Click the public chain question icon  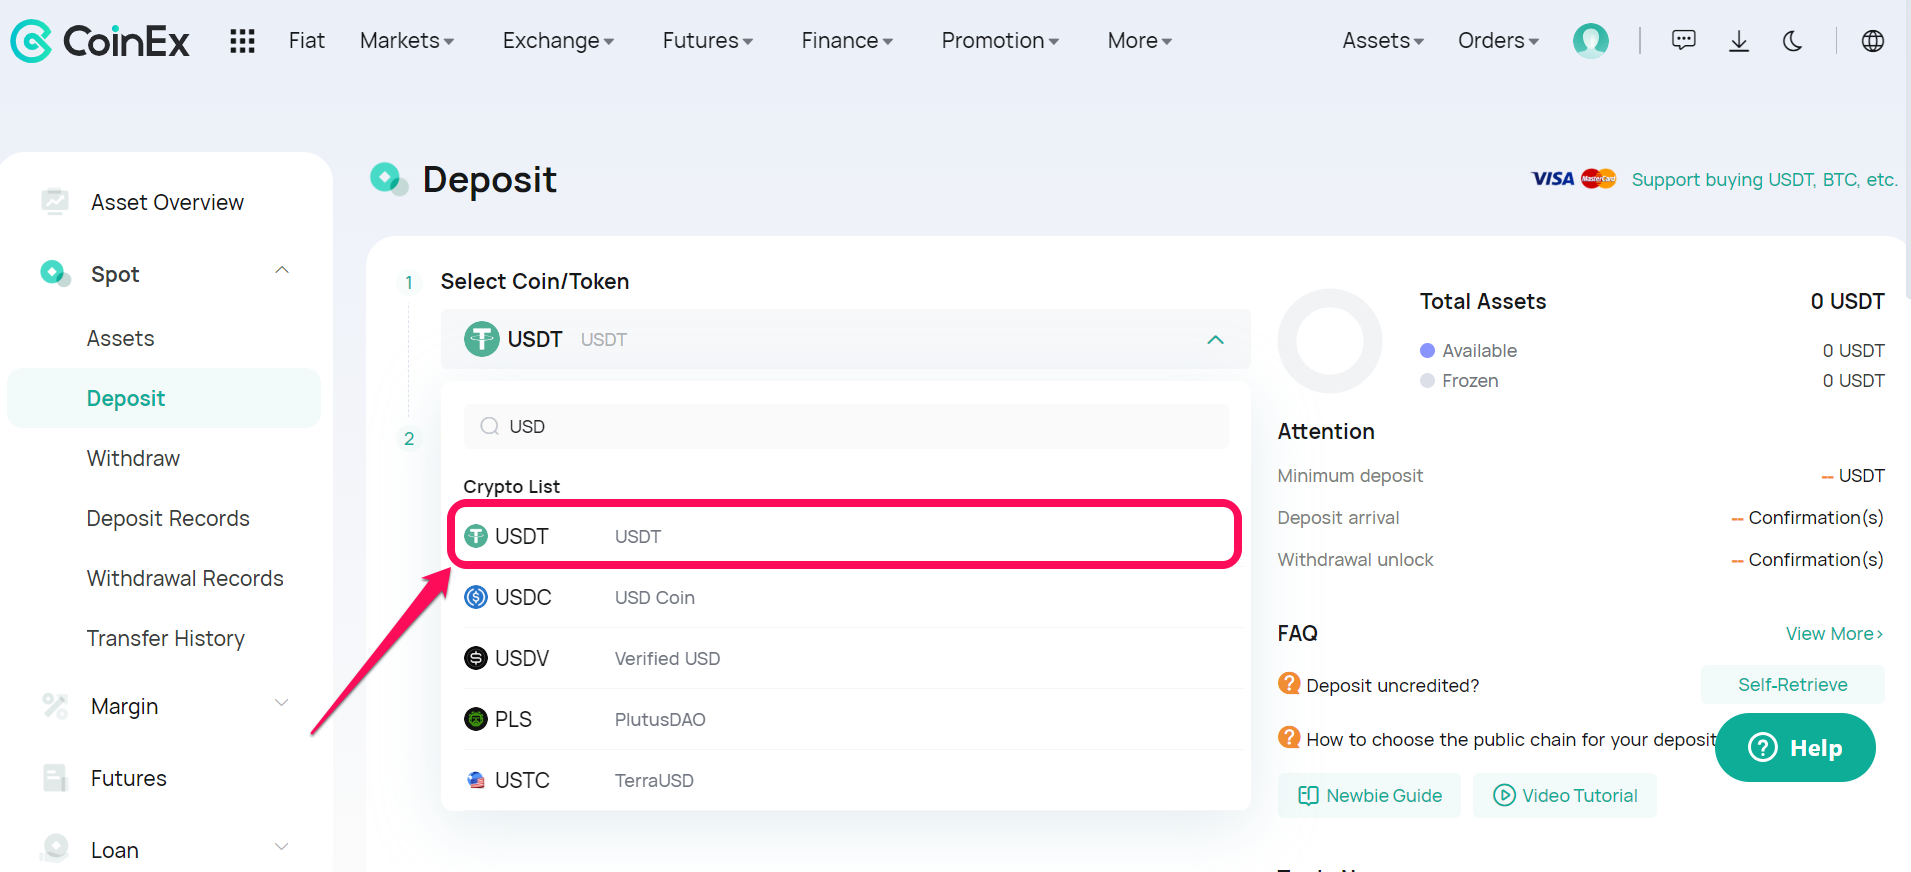point(1289,738)
